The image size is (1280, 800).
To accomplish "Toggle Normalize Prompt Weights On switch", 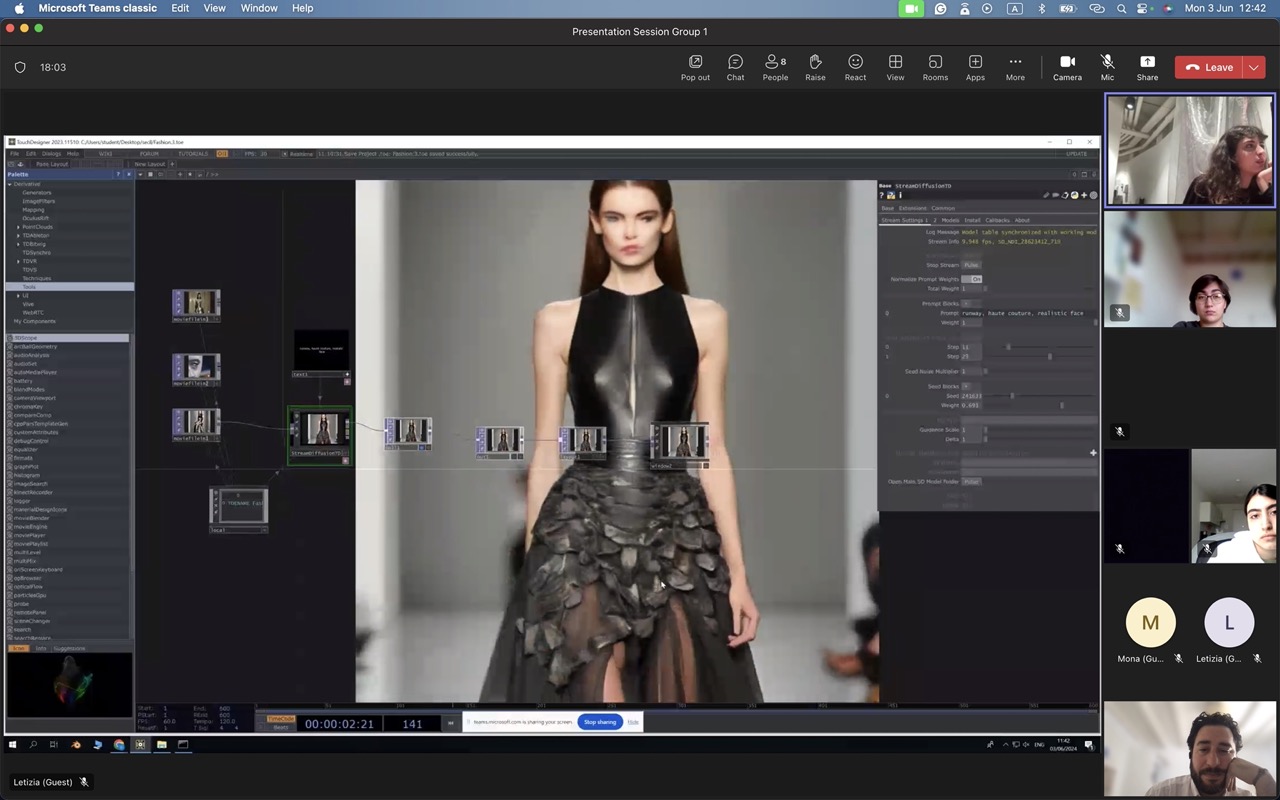I will (971, 279).
